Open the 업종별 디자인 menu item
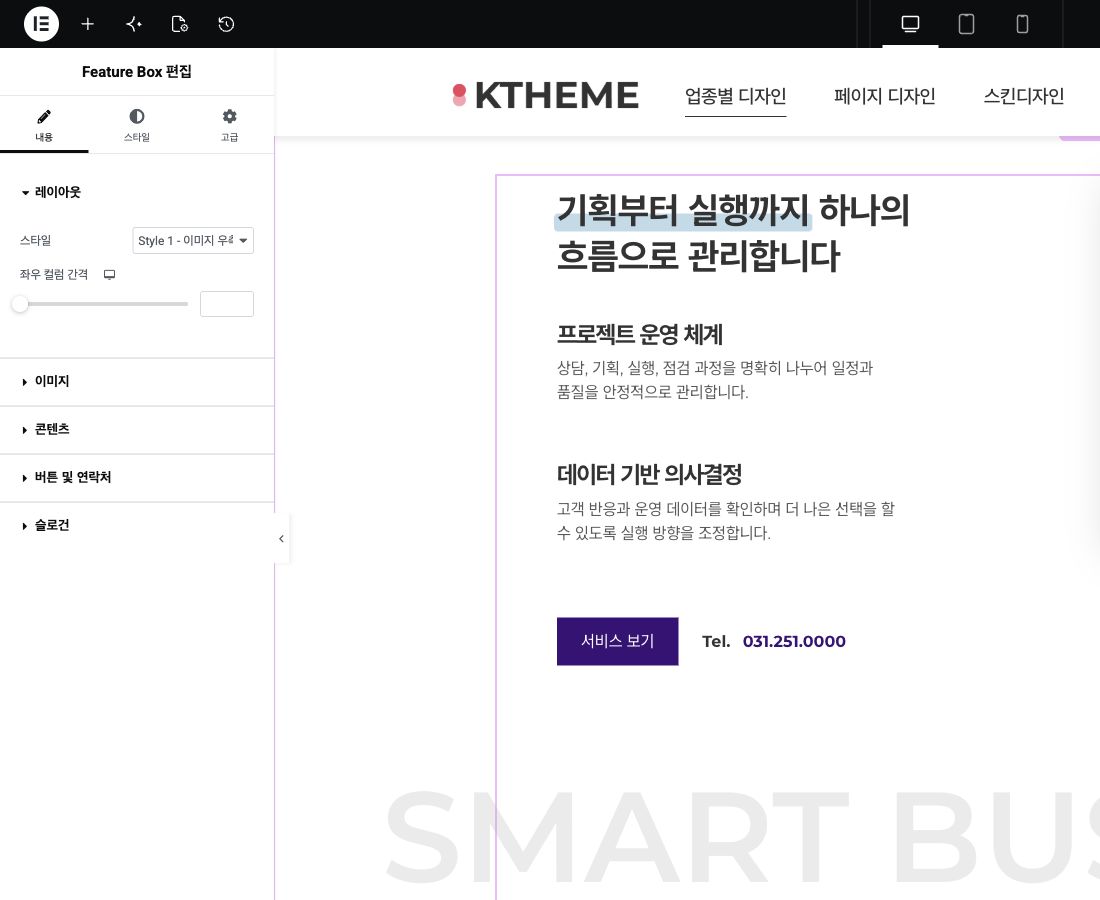1100x900 pixels. click(x=735, y=96)
